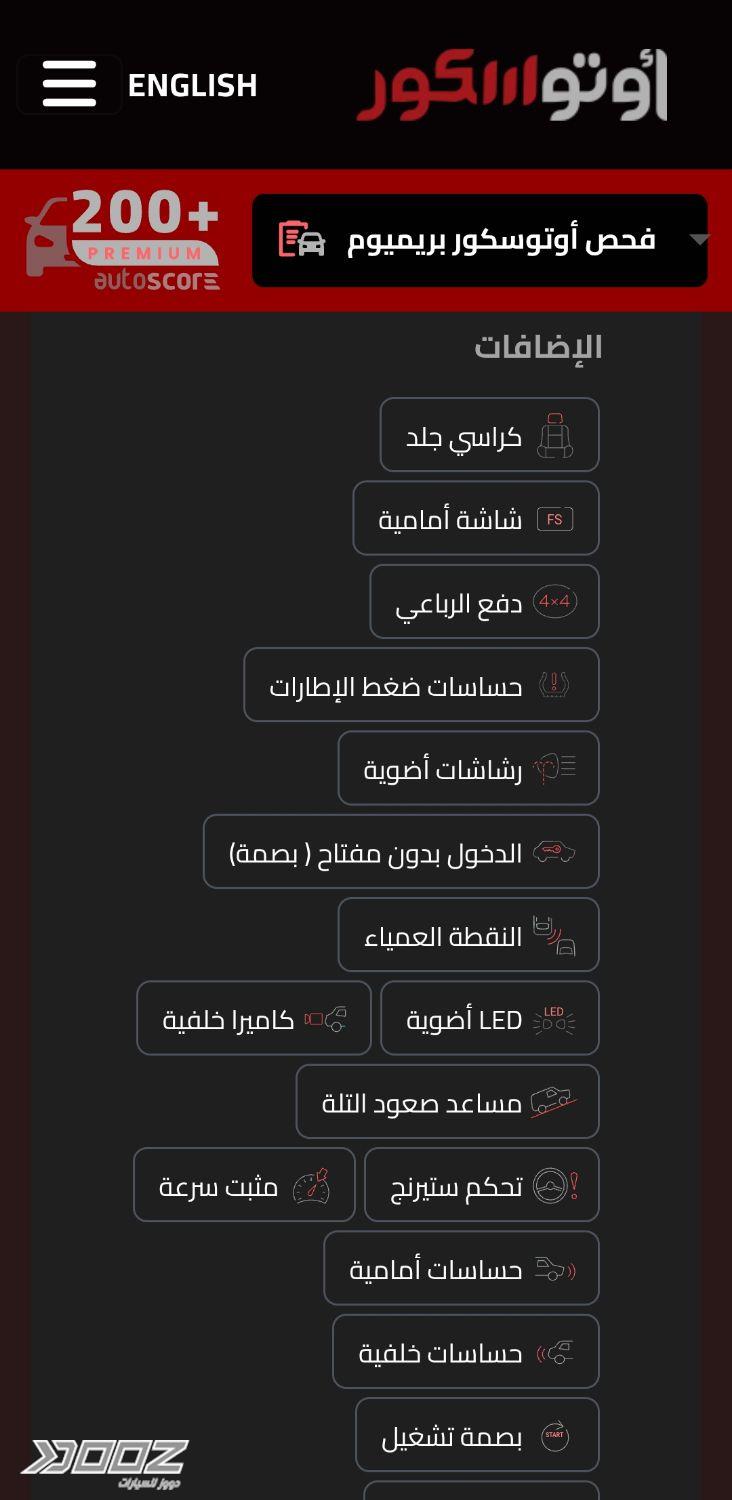Click the leather seats icon
This screenshot has height=1500, width=732.
tap(554, 436)
